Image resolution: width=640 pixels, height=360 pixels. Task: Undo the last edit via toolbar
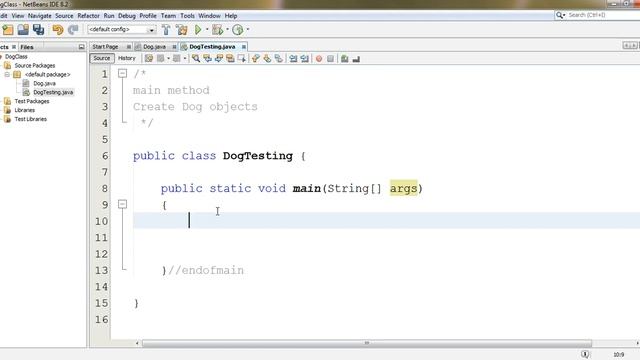coord(58,30)
